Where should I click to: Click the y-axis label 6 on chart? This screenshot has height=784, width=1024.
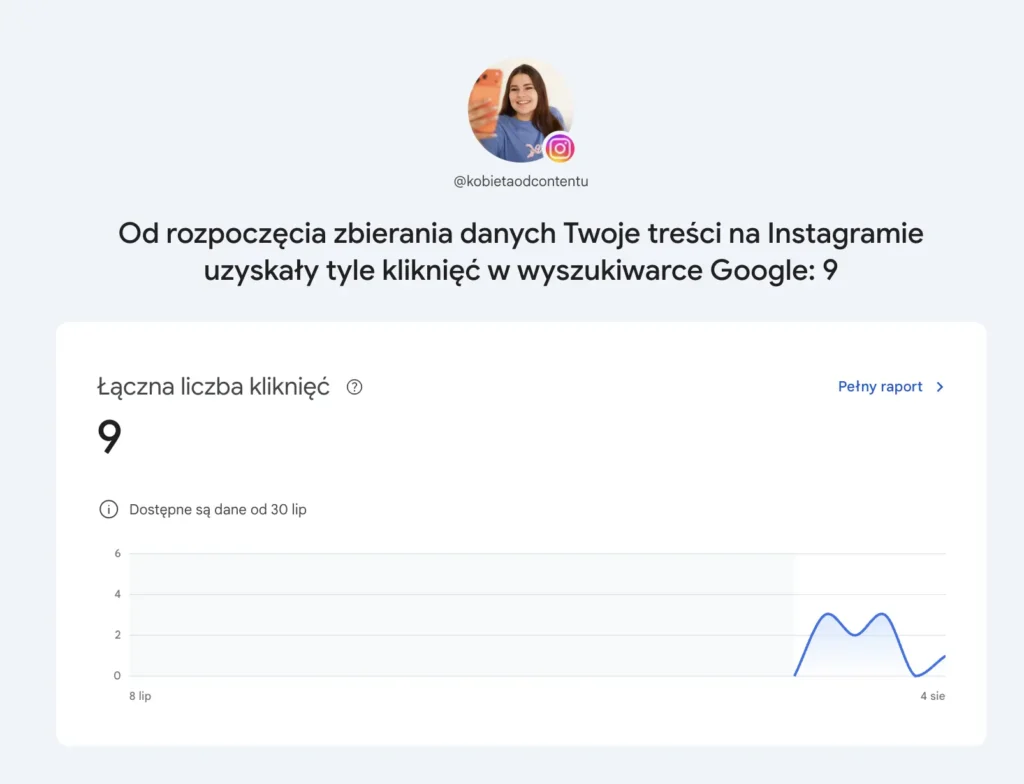point(118,553)
